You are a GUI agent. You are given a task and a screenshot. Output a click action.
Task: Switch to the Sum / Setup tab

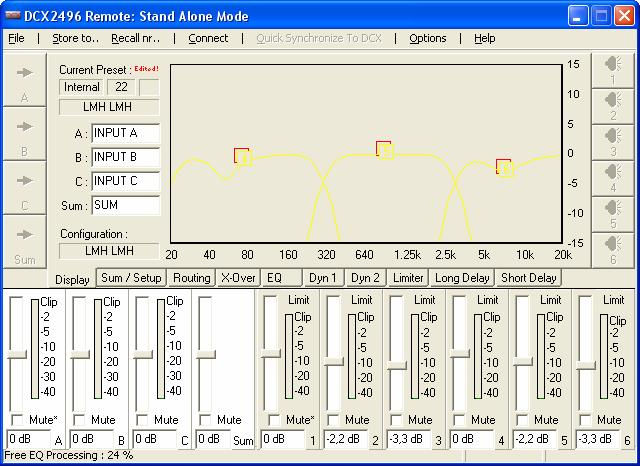click(x=131, y=278)
